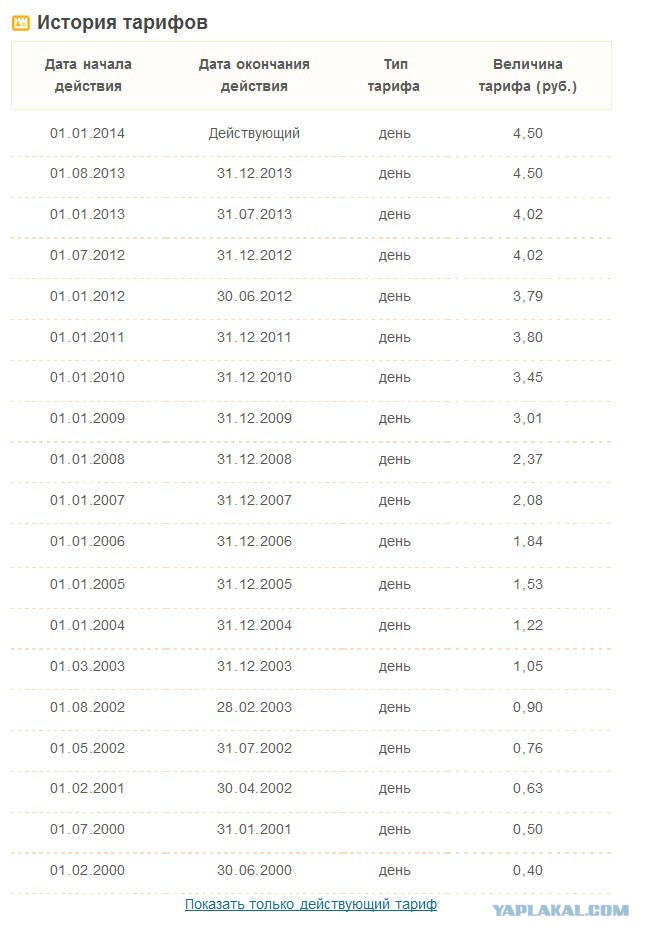
Task: Select the start date 01.01.2014 cell
Action: pos(87,133)
